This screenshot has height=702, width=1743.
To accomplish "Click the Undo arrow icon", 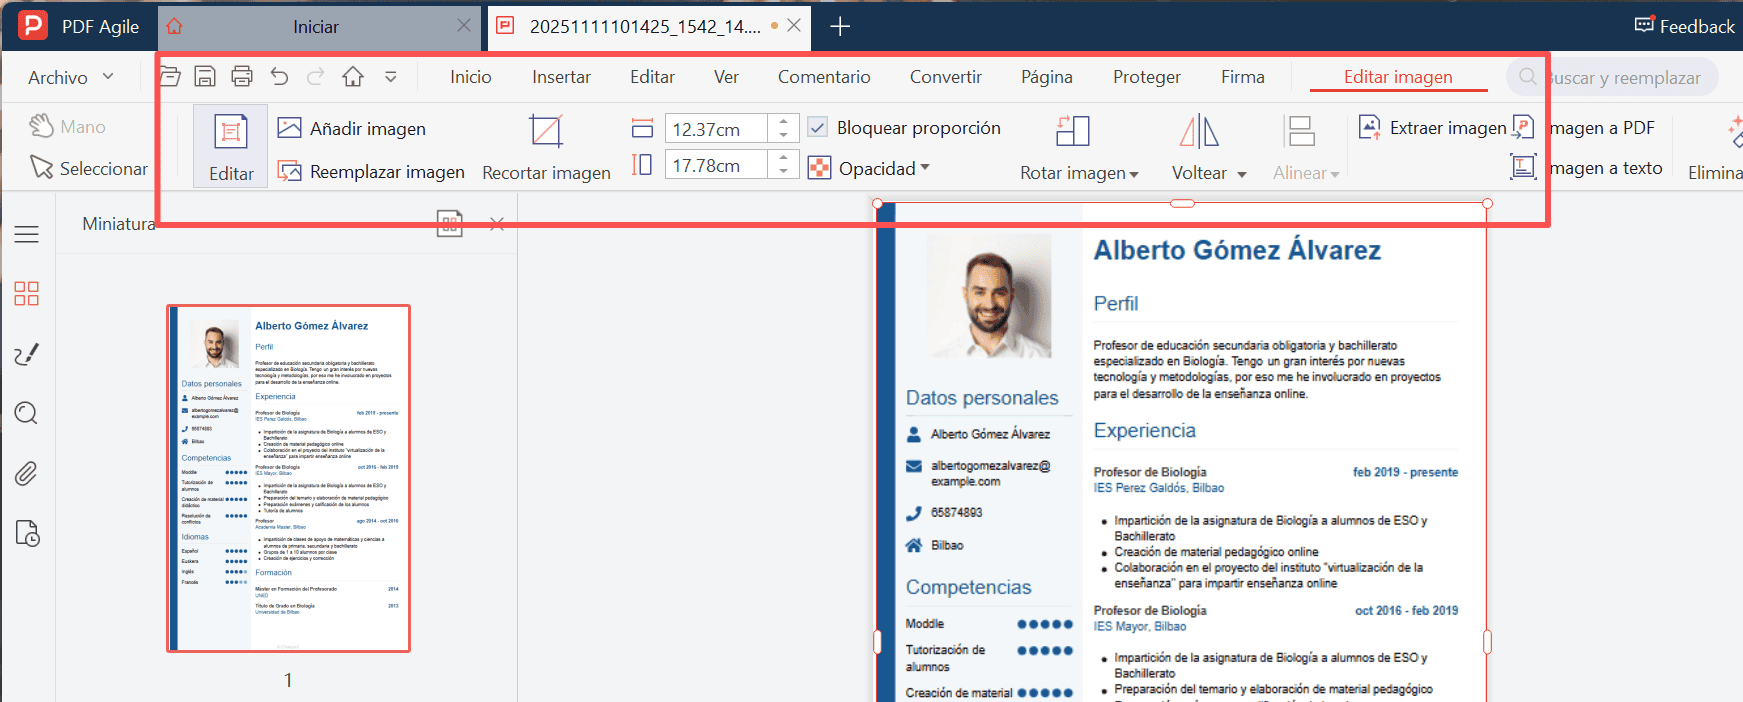I will click(279, 76).
